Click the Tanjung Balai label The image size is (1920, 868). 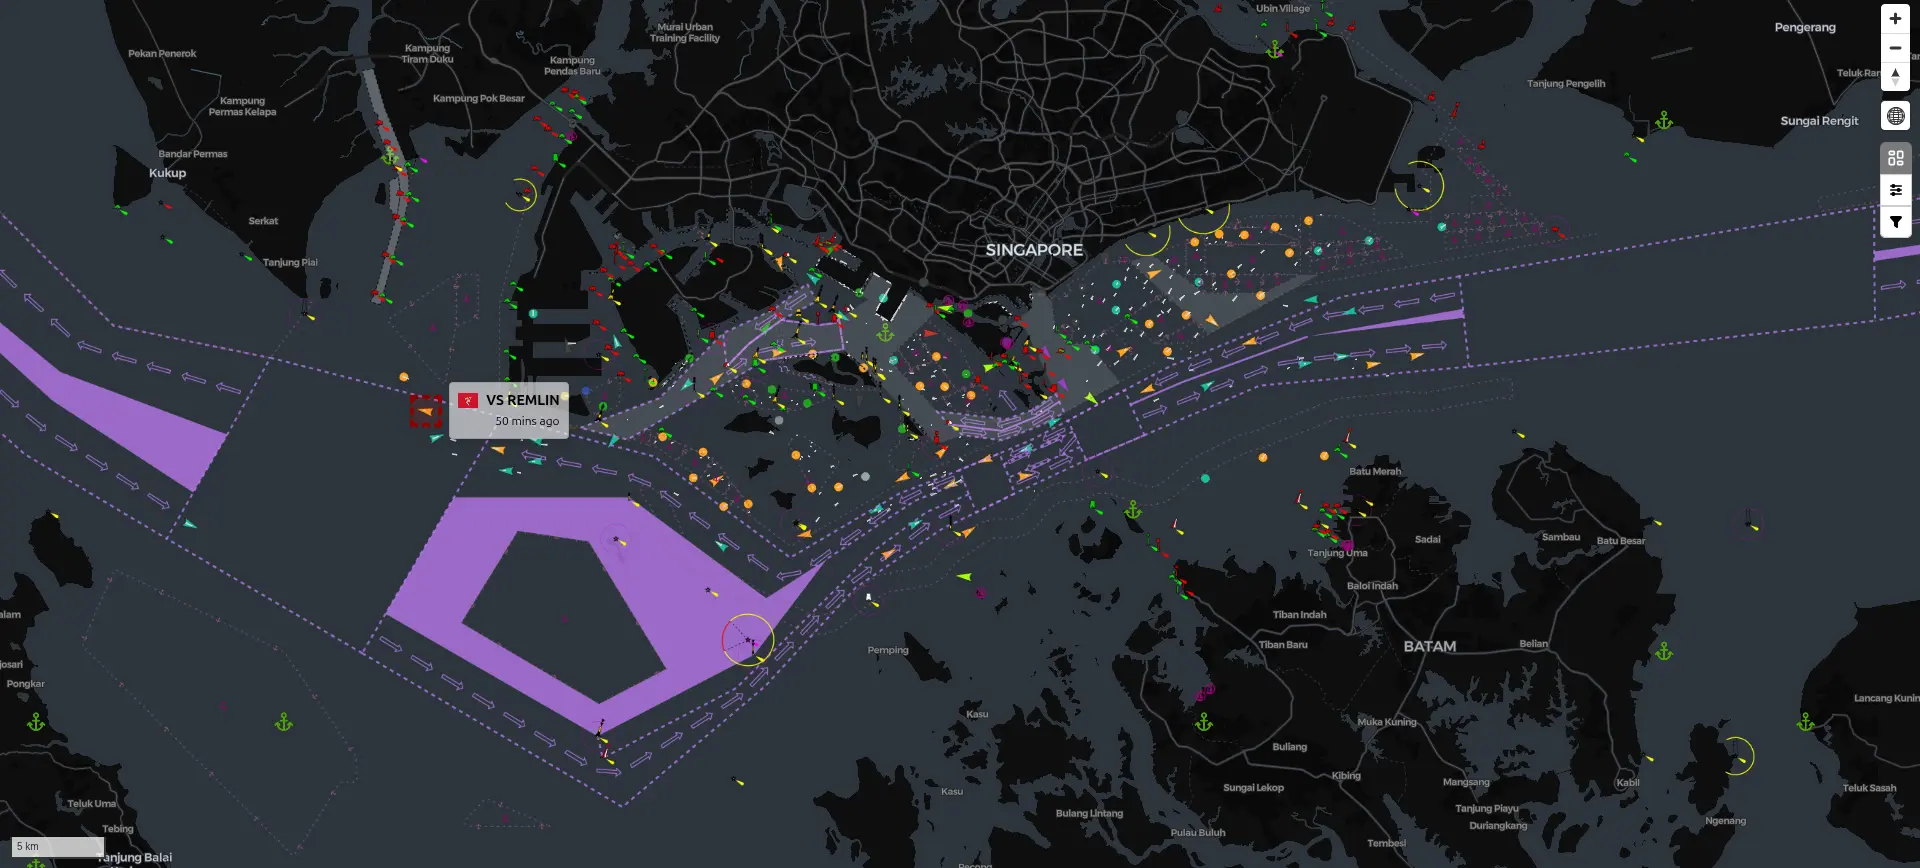(x=135, y=857)
